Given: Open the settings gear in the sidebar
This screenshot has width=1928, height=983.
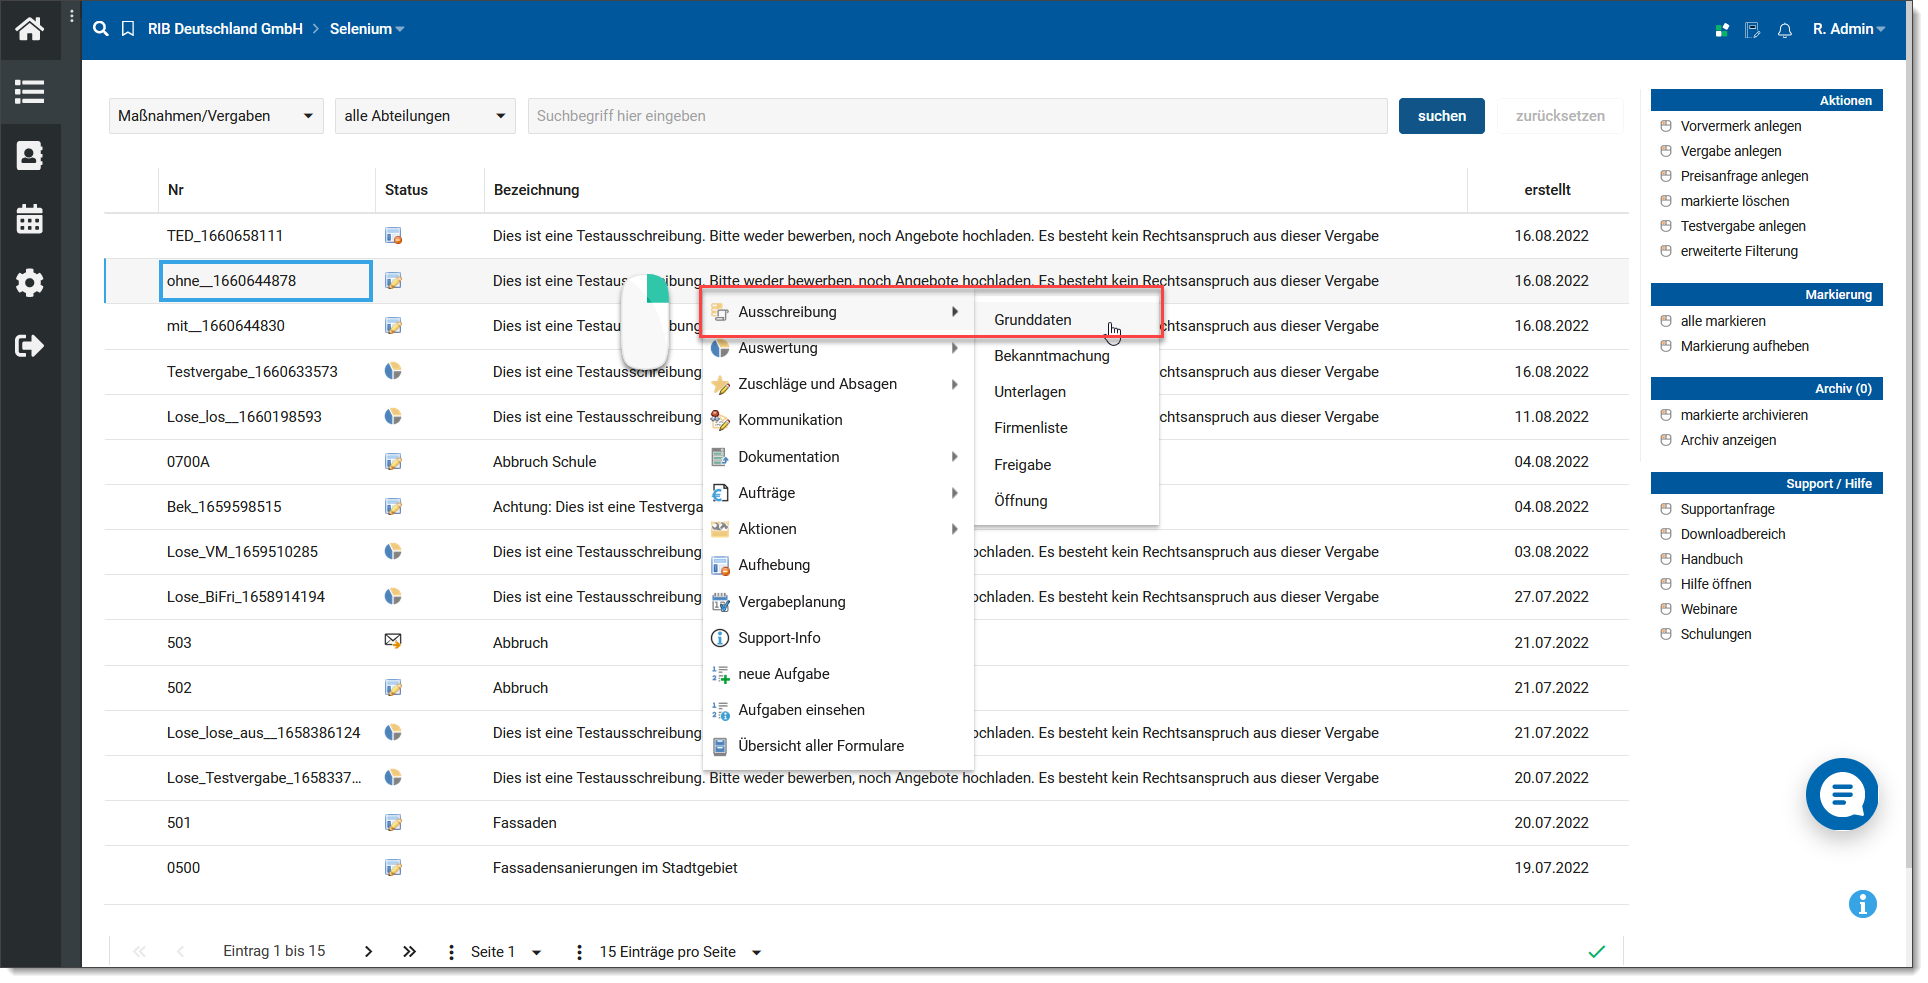Looking at the screenshot, I should (30, 283).
